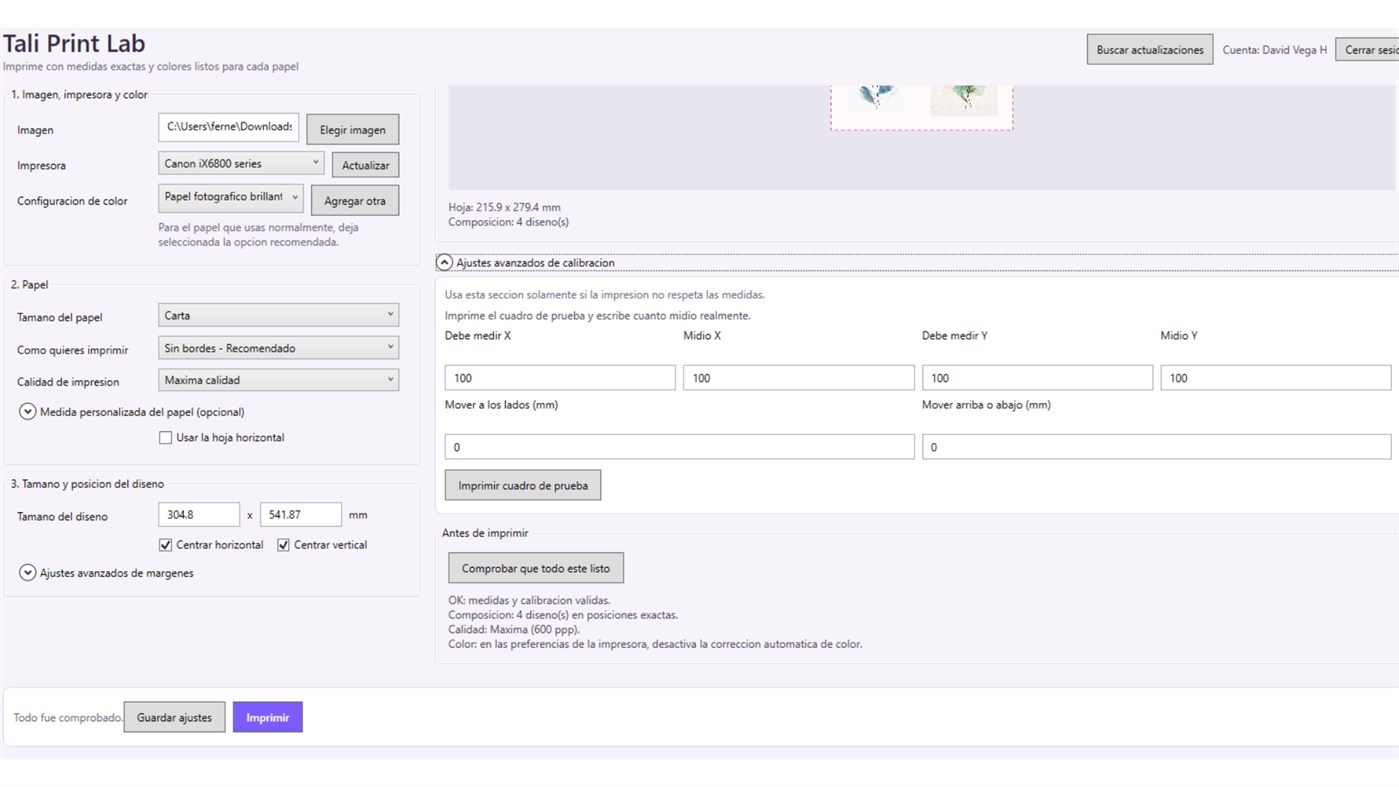Click the Imagen file path field
The width and height of the screenshot is (1399, 787).
(x=229, y=127)
